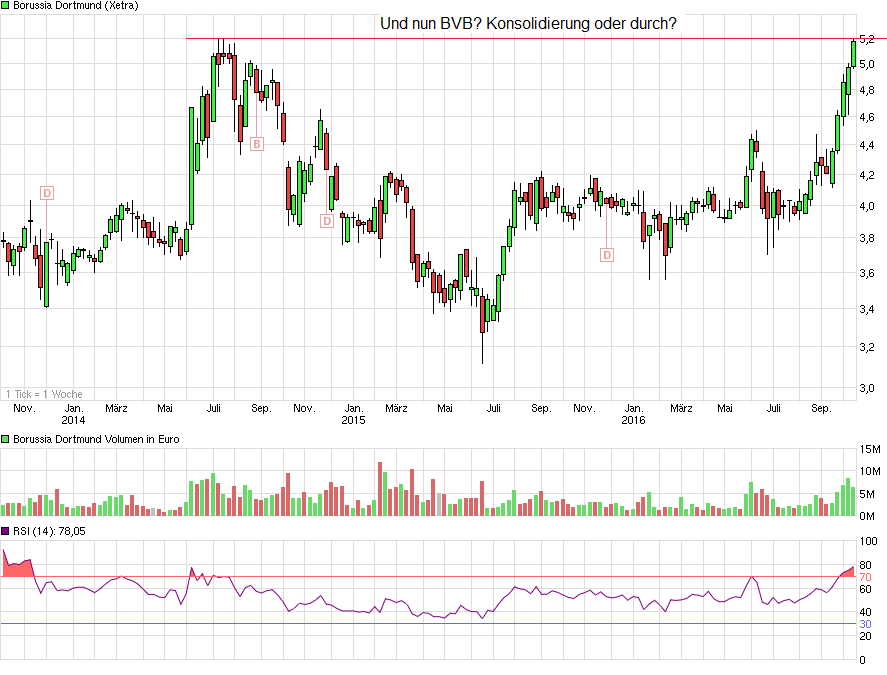Click the 2015 year label on time axis

pos(354,420)
